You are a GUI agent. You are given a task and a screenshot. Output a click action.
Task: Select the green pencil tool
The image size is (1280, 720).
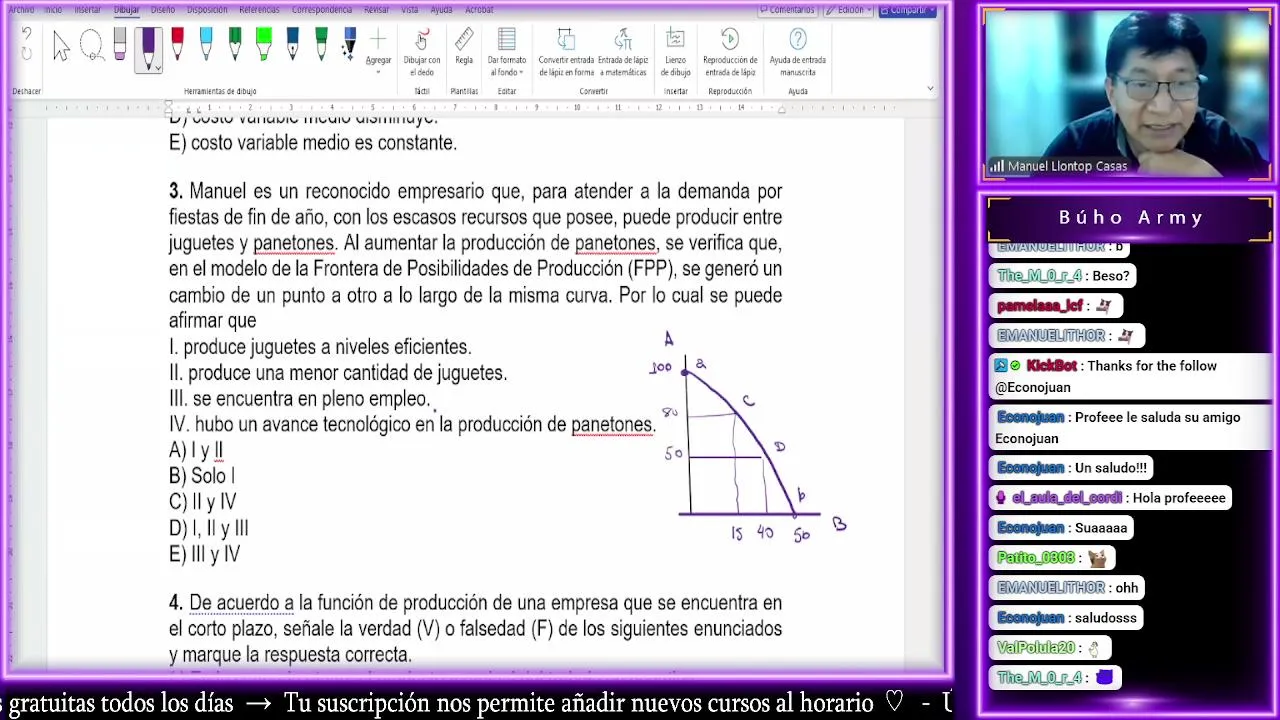(321, 45)
